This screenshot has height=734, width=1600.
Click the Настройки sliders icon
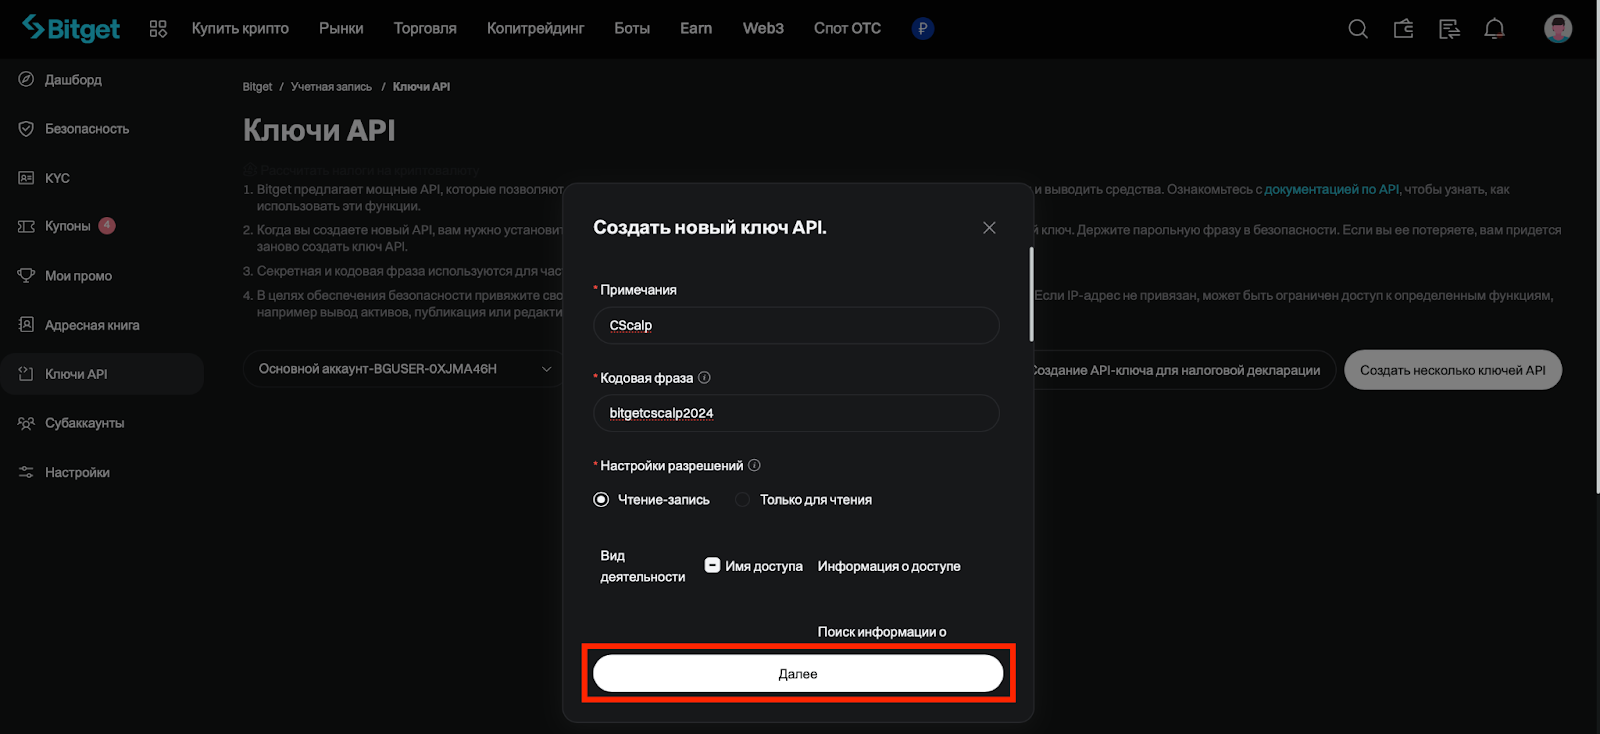[26, 472]
